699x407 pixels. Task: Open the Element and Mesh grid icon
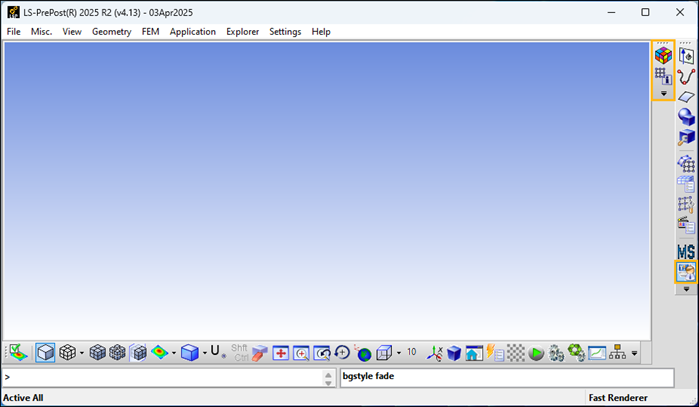687,164
